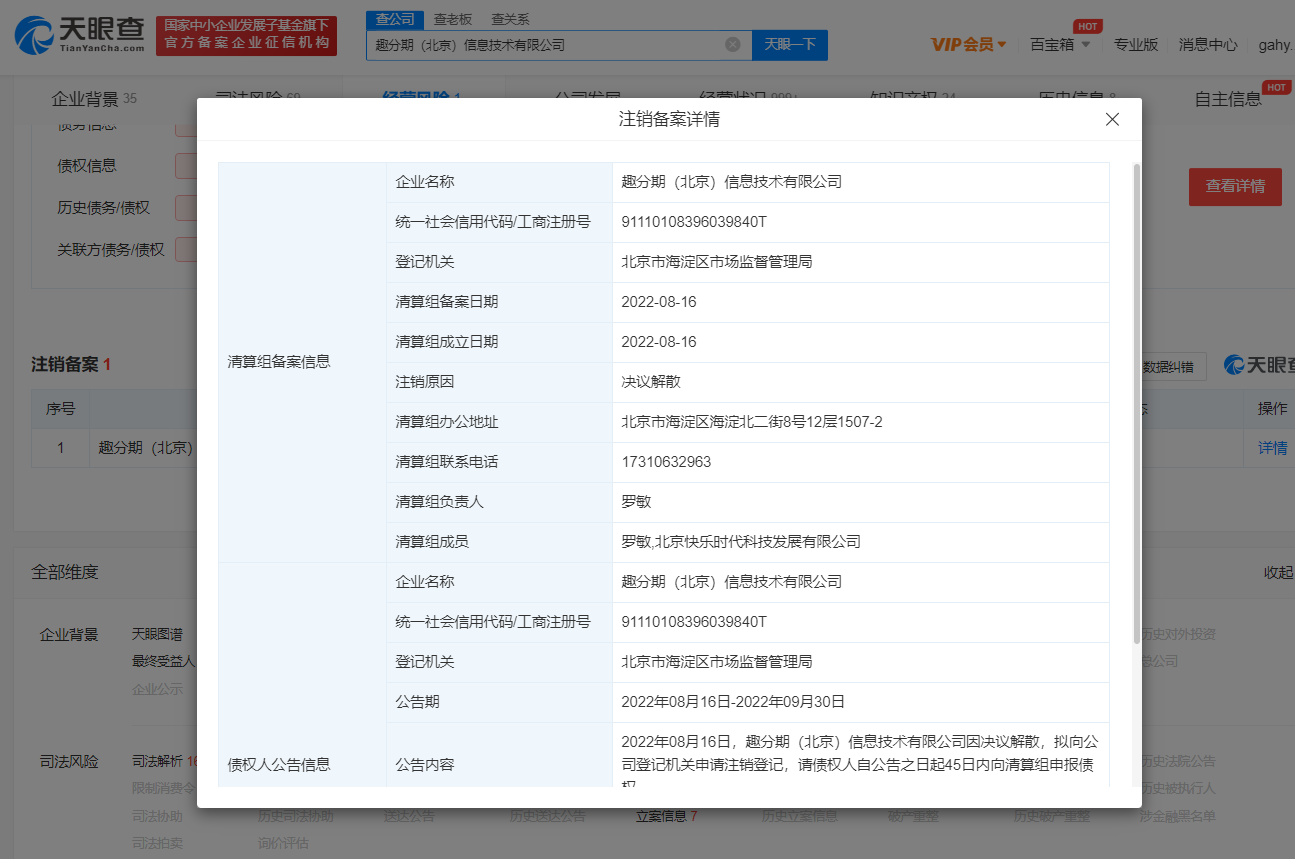Click the 天眼查 logo icon
1295x859 pixels.
(x=35, y=35)
